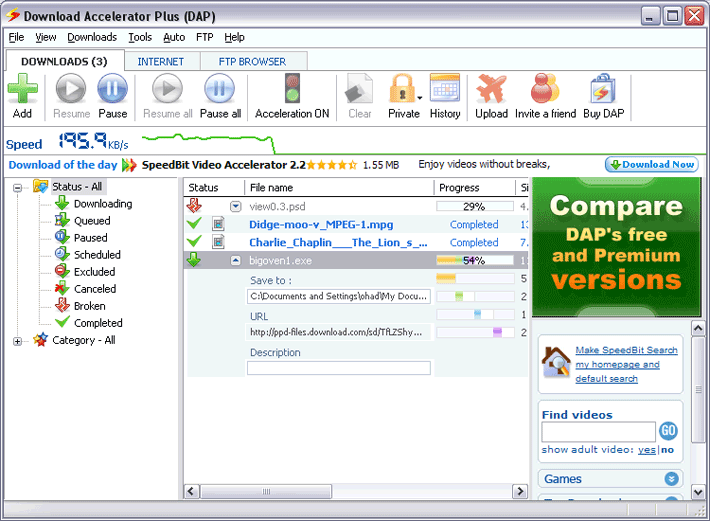This screenshot has width=710, height=521.
Task: Select the Paused status filter
Action: coord(91,238)
